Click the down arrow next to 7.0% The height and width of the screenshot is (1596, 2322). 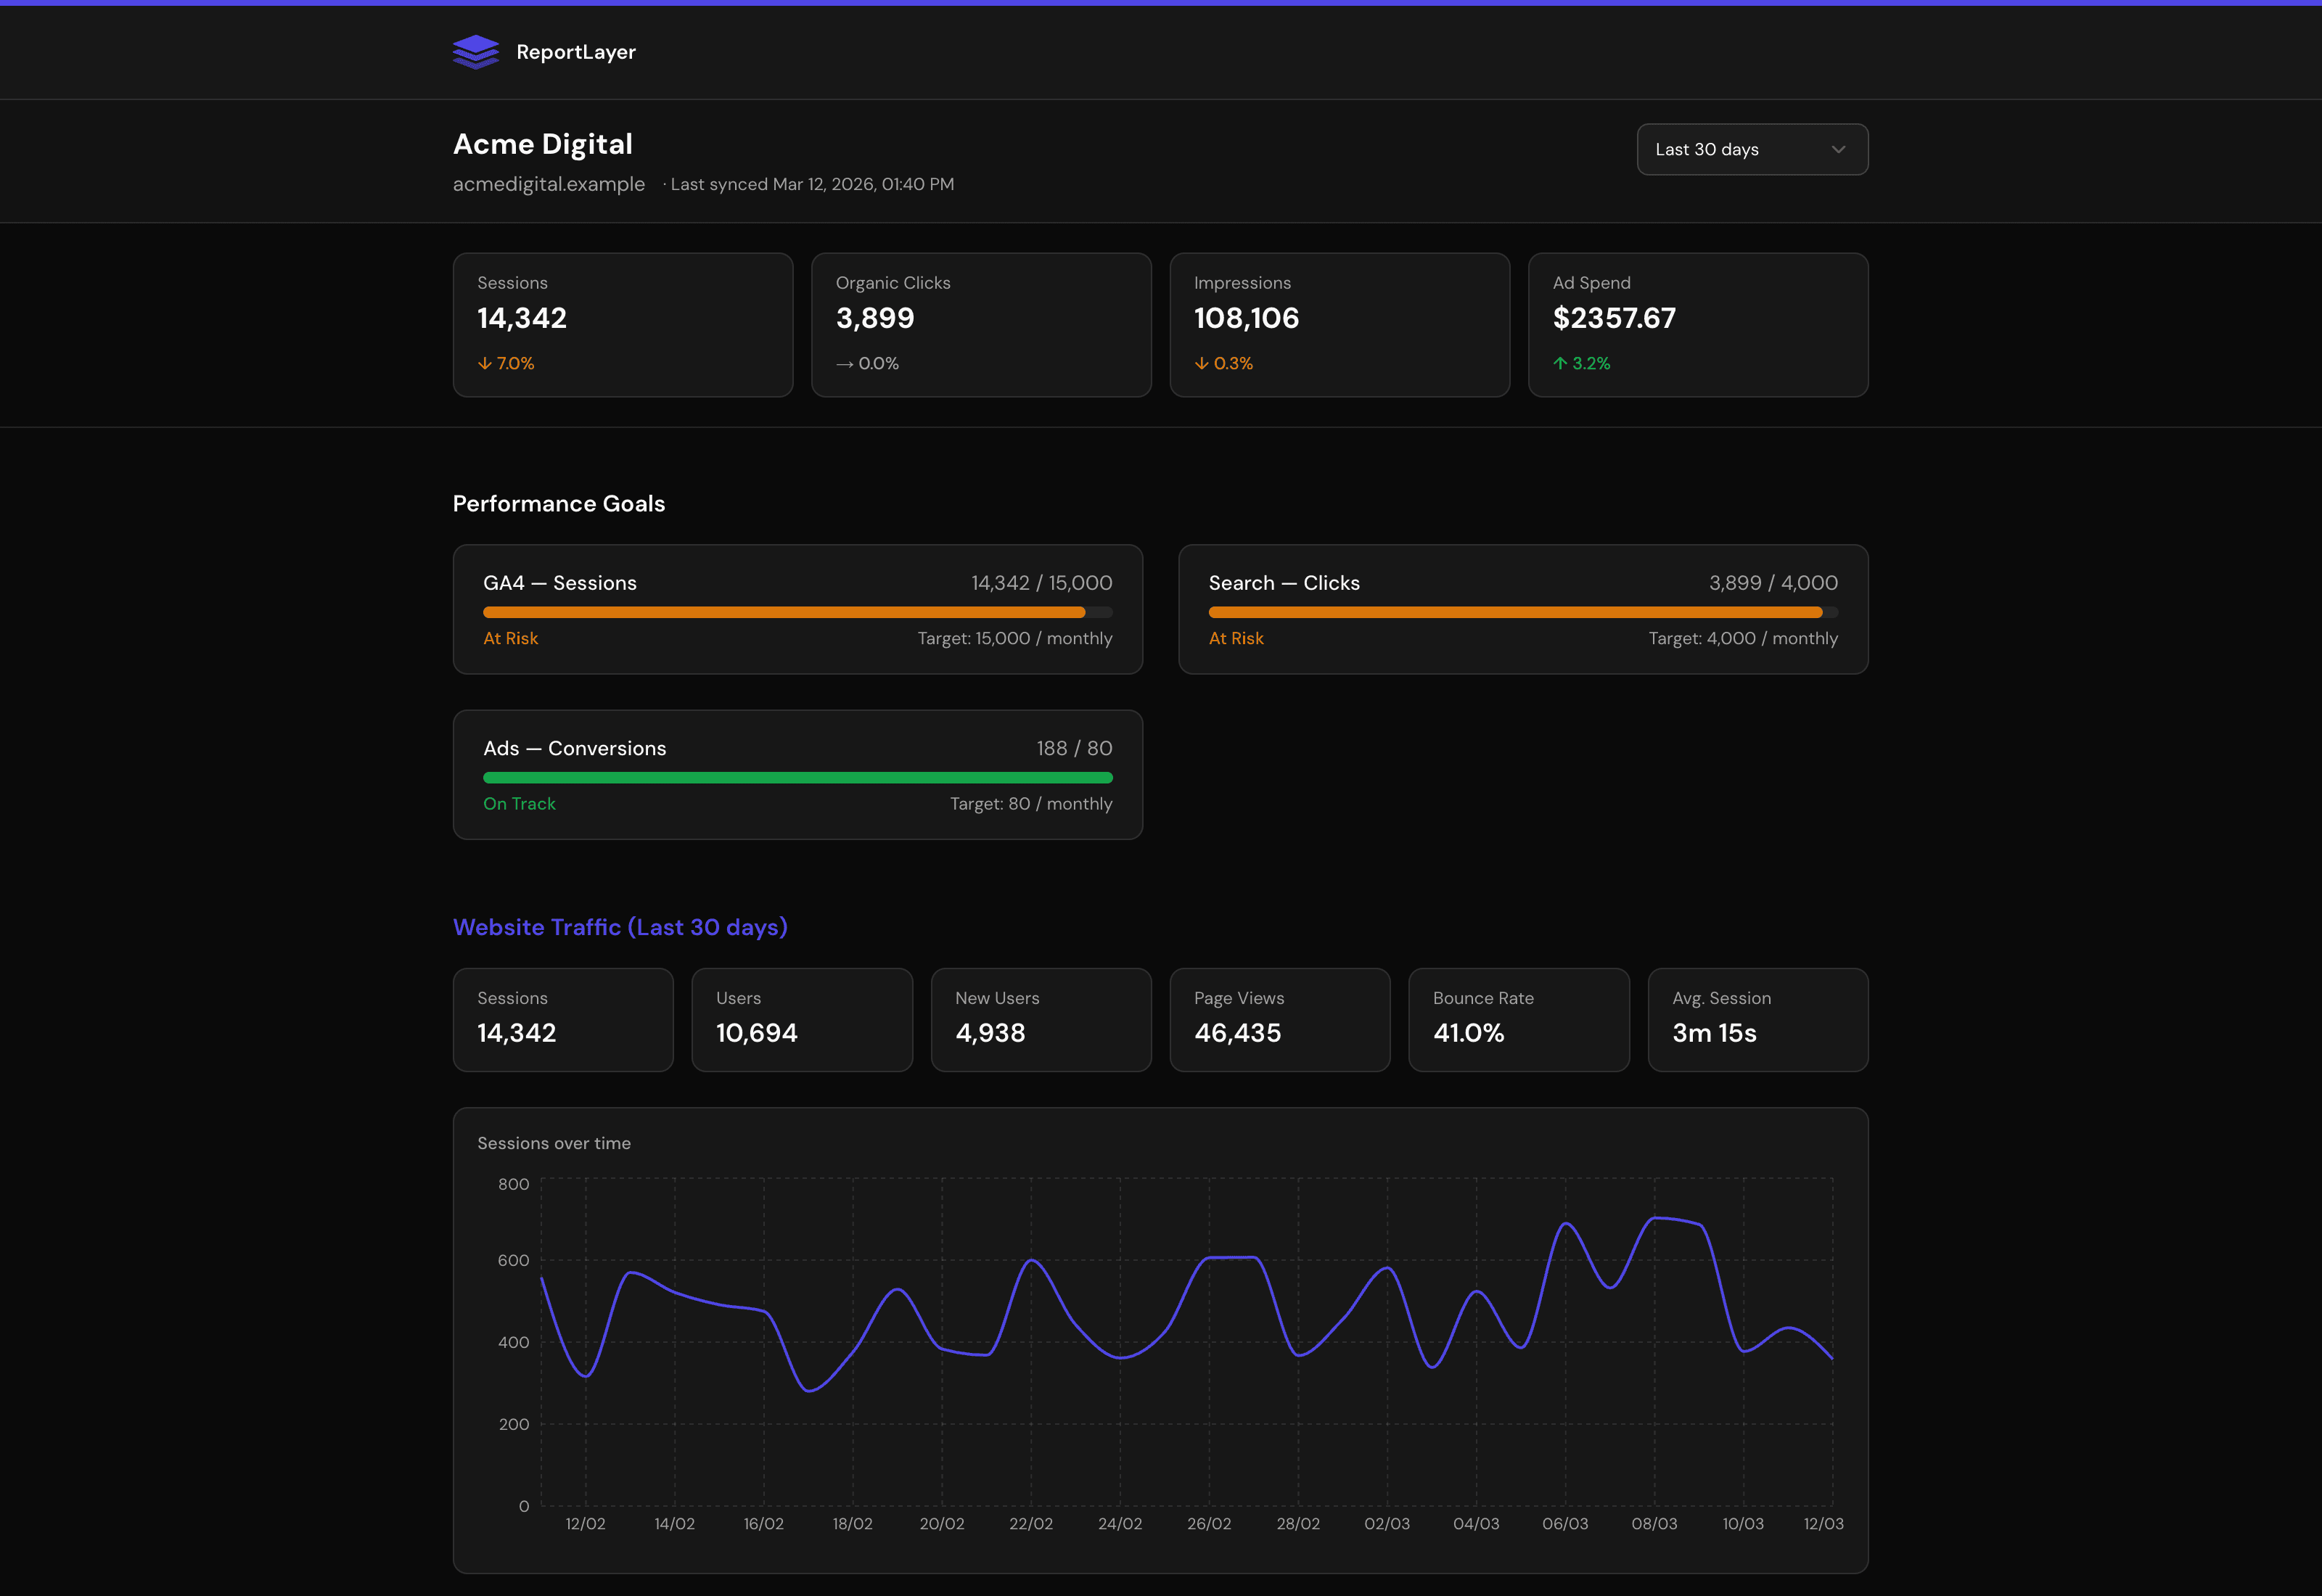485,363
